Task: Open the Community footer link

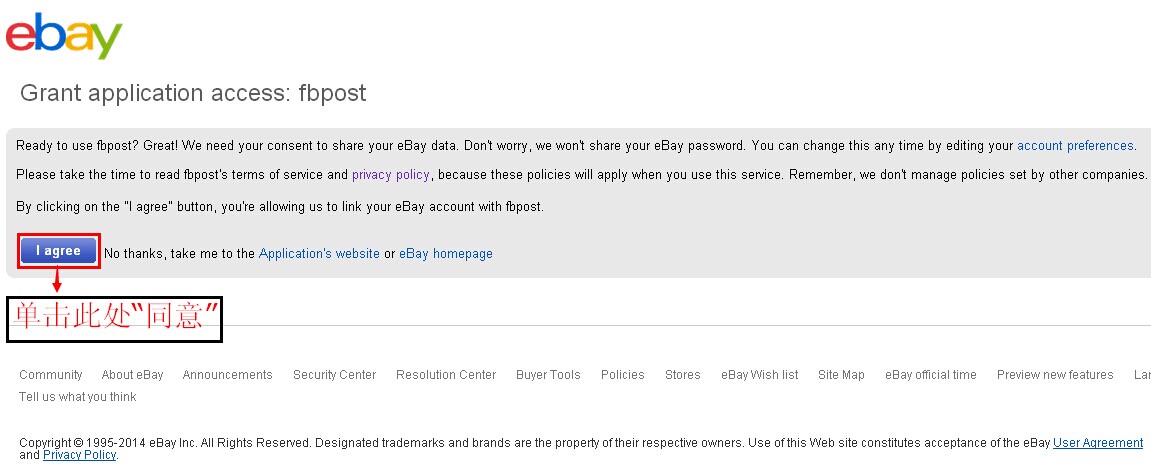Action: pyautogui.click(x=51, y=375)
